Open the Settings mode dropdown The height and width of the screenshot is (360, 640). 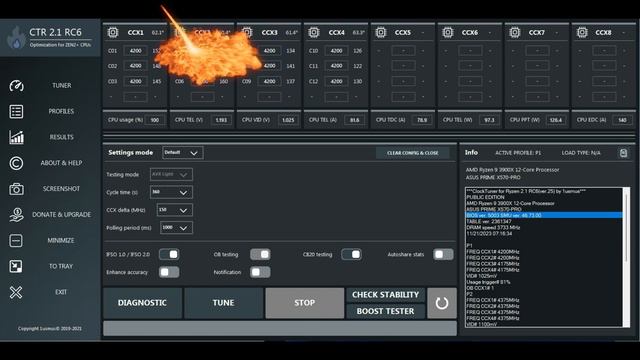coord(182,153)
